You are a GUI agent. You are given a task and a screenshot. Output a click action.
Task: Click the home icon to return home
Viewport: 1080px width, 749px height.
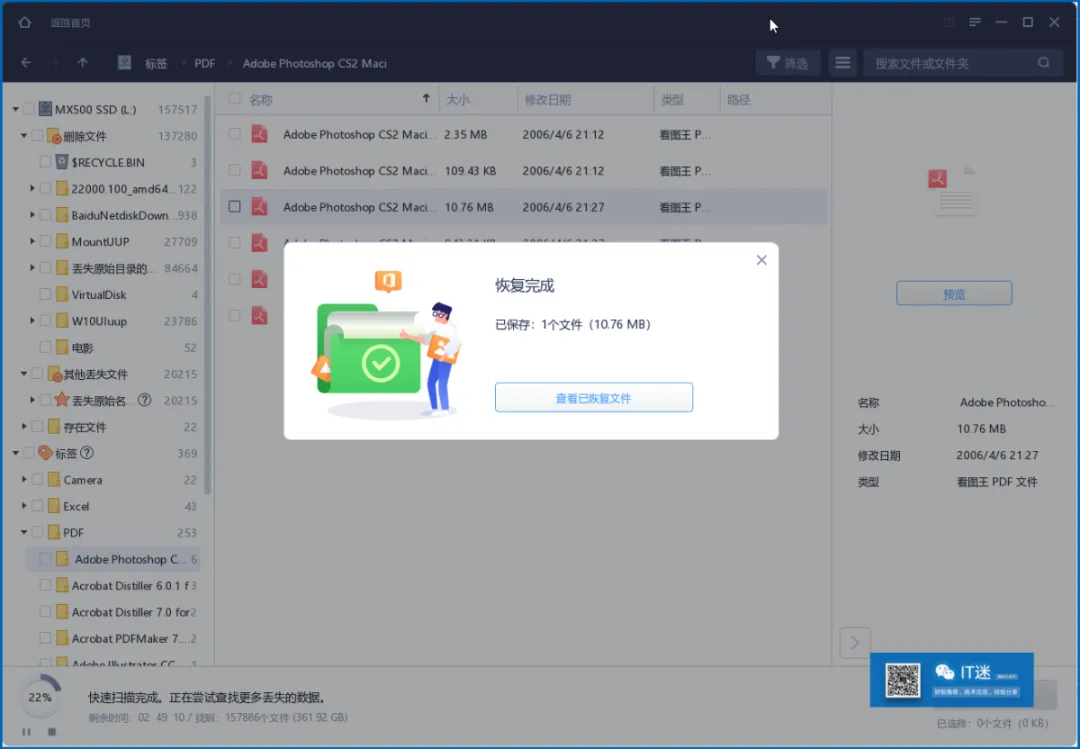click(25, 22)
